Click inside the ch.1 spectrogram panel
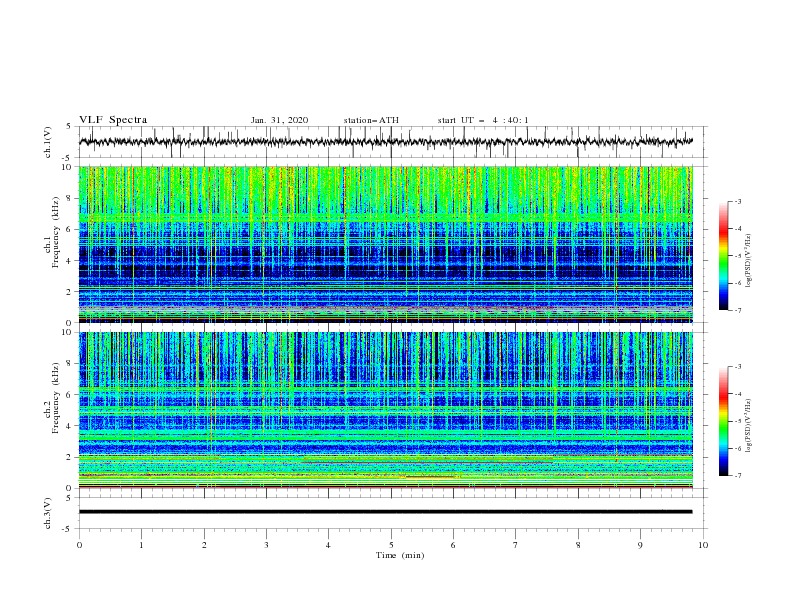This screenshot has width=792, height=612. (385, 244)
